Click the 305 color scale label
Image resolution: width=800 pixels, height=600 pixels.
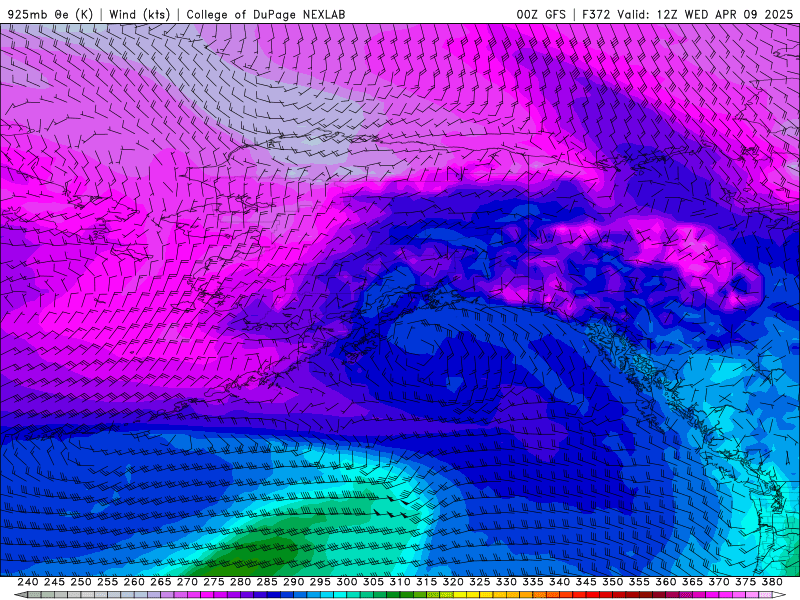click(x=373, y=582)
